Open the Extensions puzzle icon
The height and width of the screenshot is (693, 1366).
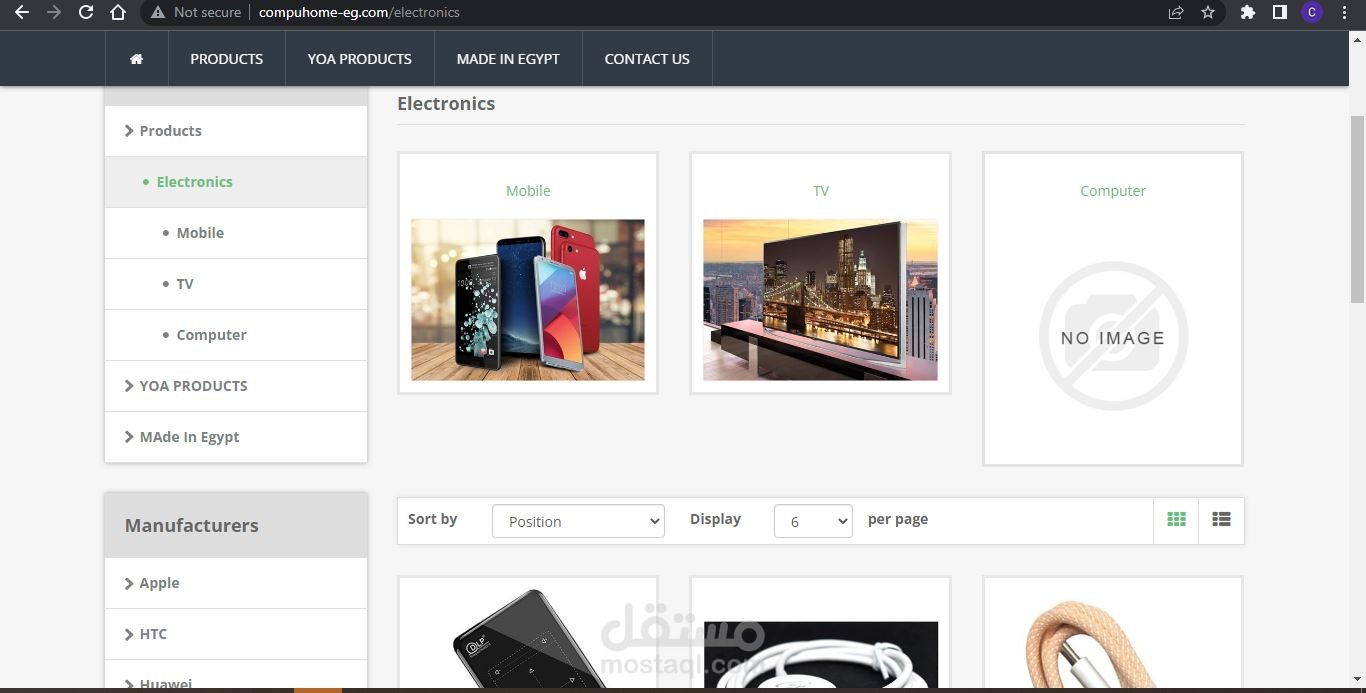point(1247,12)
